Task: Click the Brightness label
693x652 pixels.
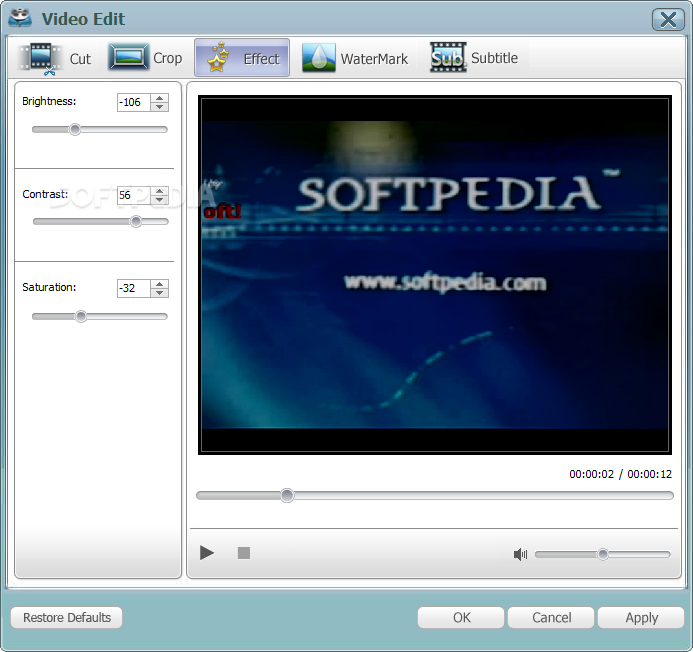Action: [x=49, y=101]
